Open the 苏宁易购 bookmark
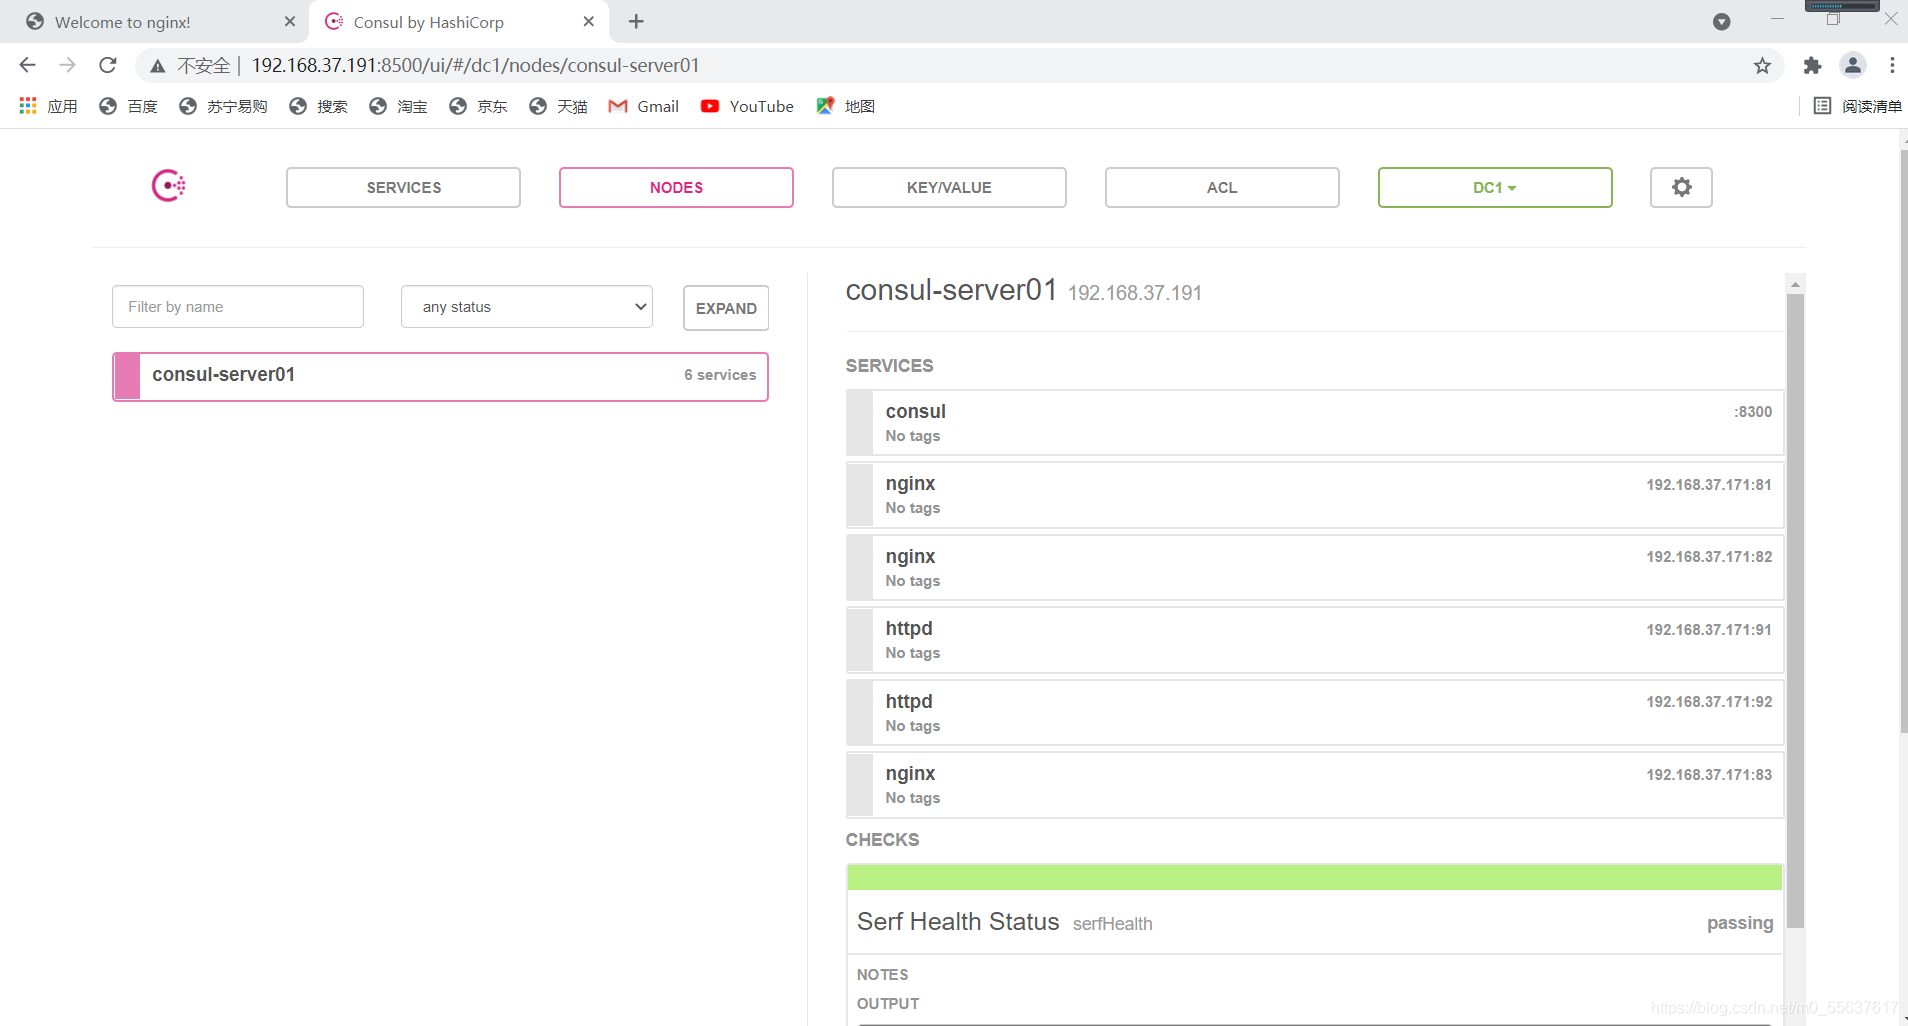 (223, 106)
